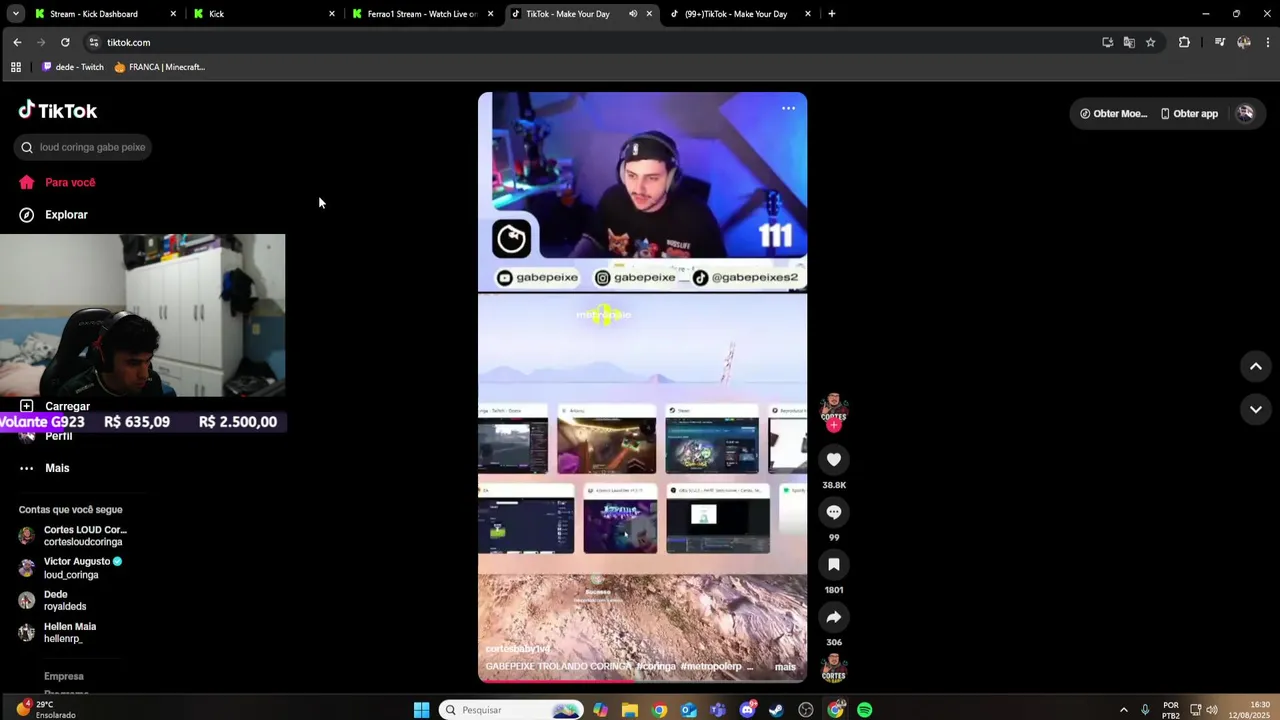The image size is (1280, 720).
Task: Open the Windows Start menu
Action: click(421, 710)
